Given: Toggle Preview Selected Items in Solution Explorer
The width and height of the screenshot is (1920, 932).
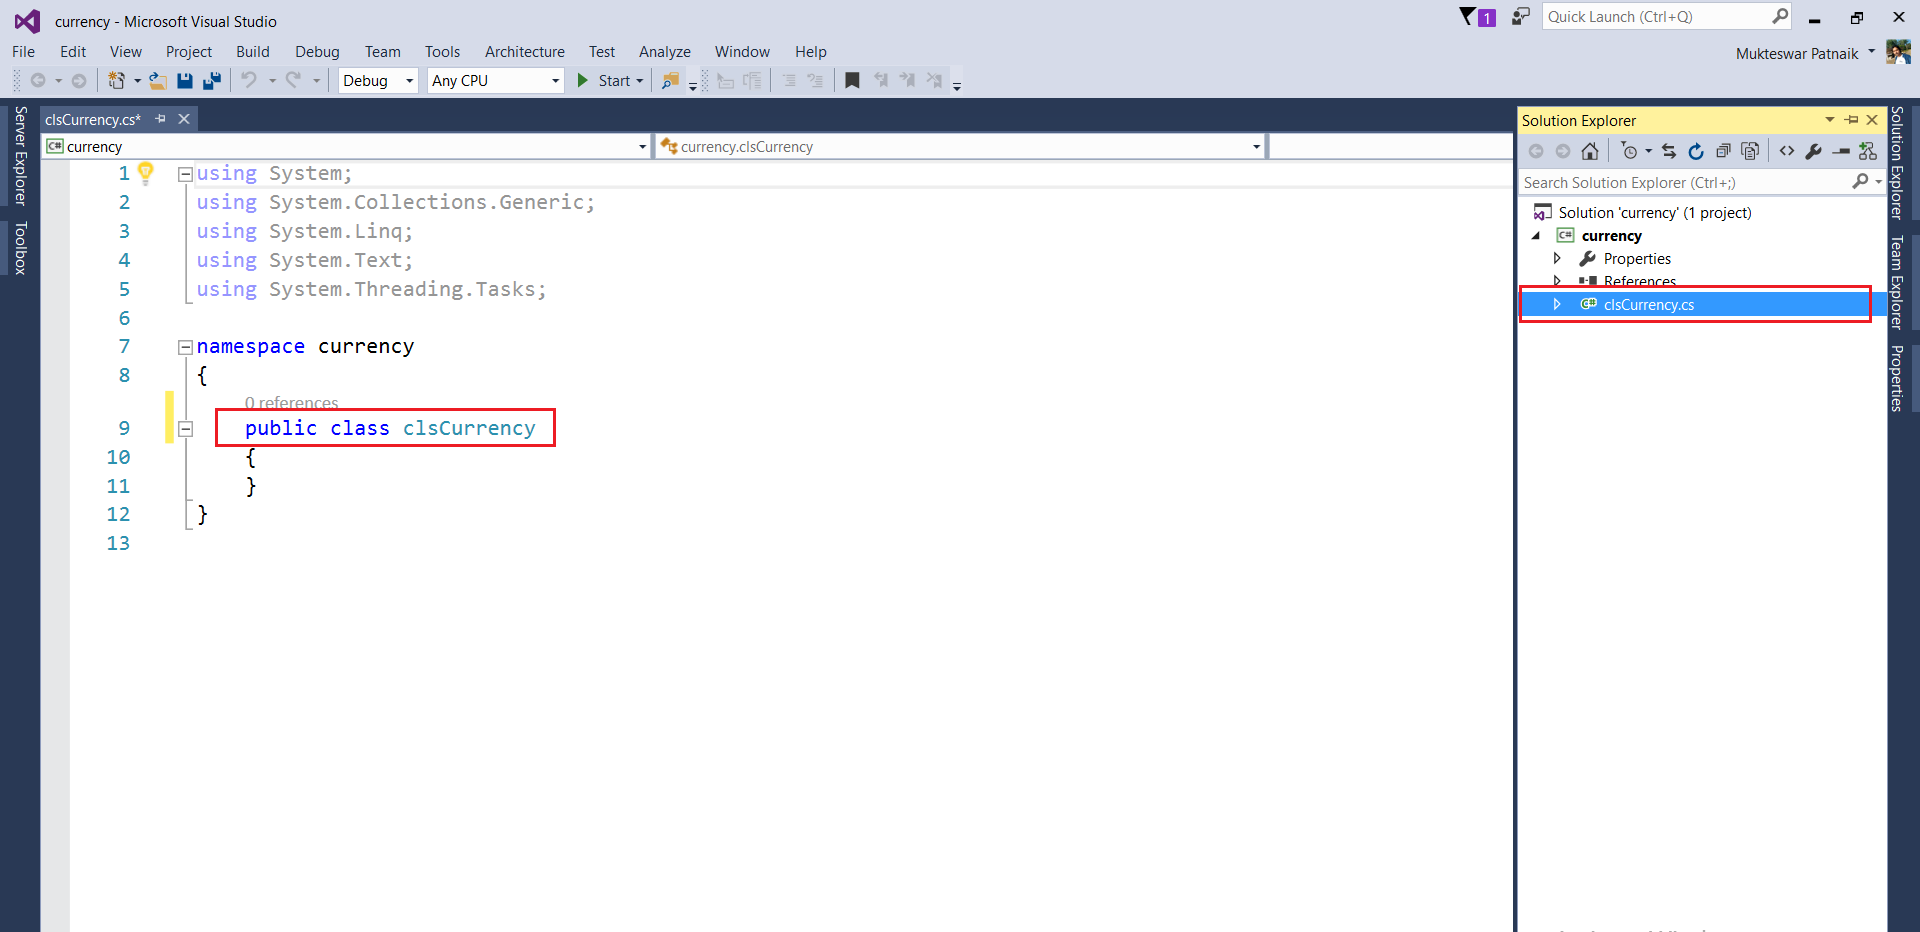Looking at the screenshot, I should coord(1751,151).
